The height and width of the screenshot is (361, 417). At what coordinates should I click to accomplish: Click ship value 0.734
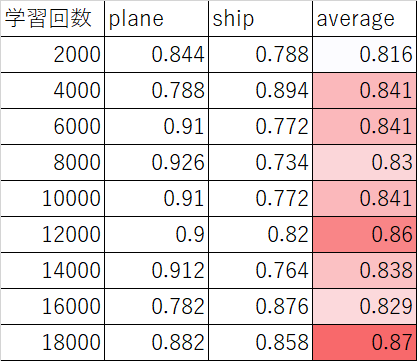coord(260,162)
